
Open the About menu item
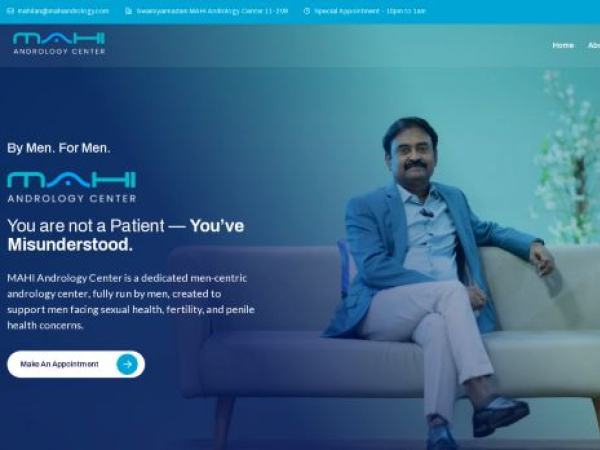pos(594,45)
